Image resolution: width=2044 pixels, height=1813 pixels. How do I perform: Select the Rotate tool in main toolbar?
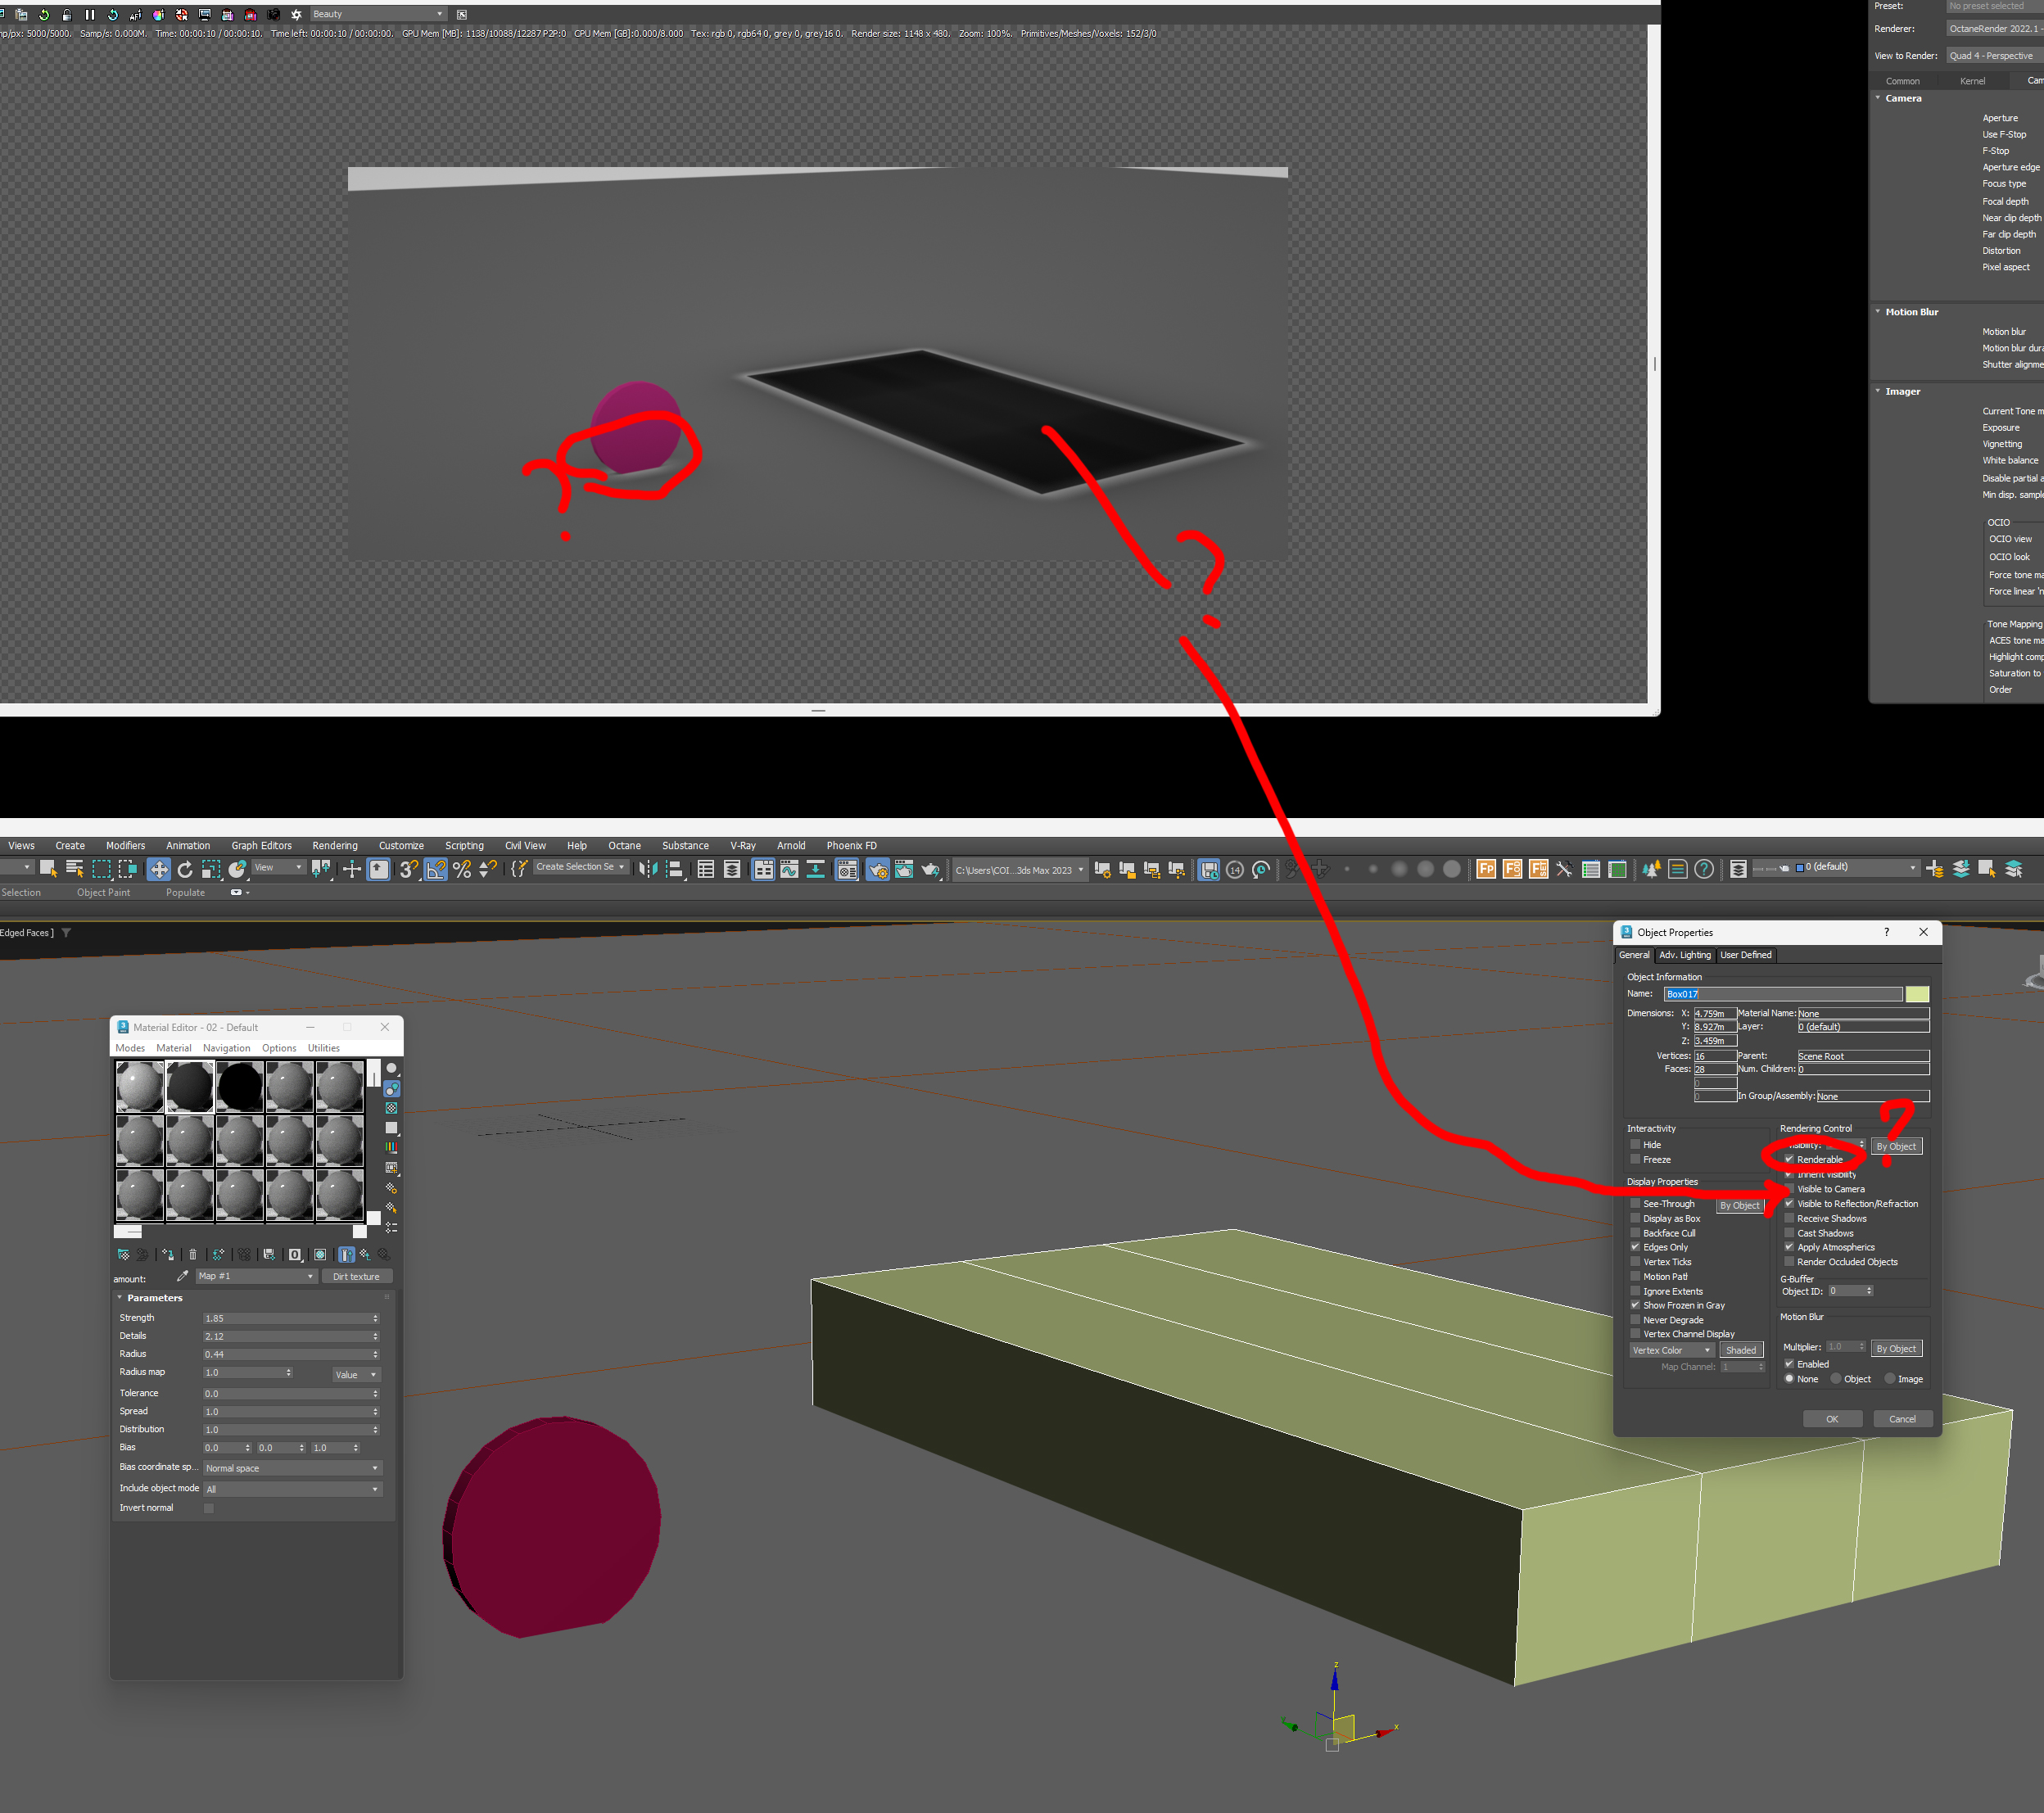click(185, 870)
